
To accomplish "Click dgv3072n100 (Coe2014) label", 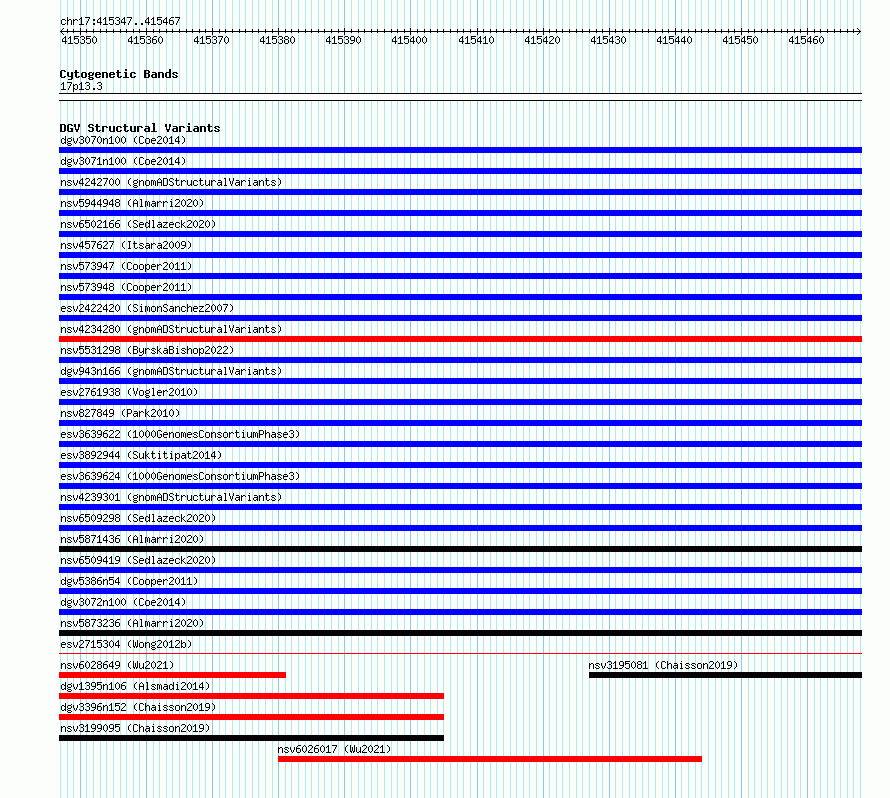I will (123, 602).
